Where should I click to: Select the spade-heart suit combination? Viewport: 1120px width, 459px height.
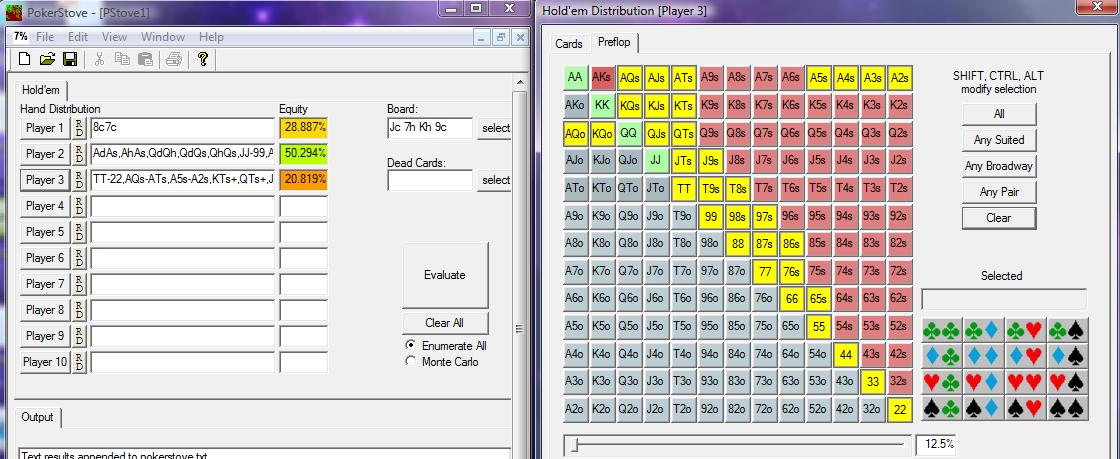point(1026,408)
